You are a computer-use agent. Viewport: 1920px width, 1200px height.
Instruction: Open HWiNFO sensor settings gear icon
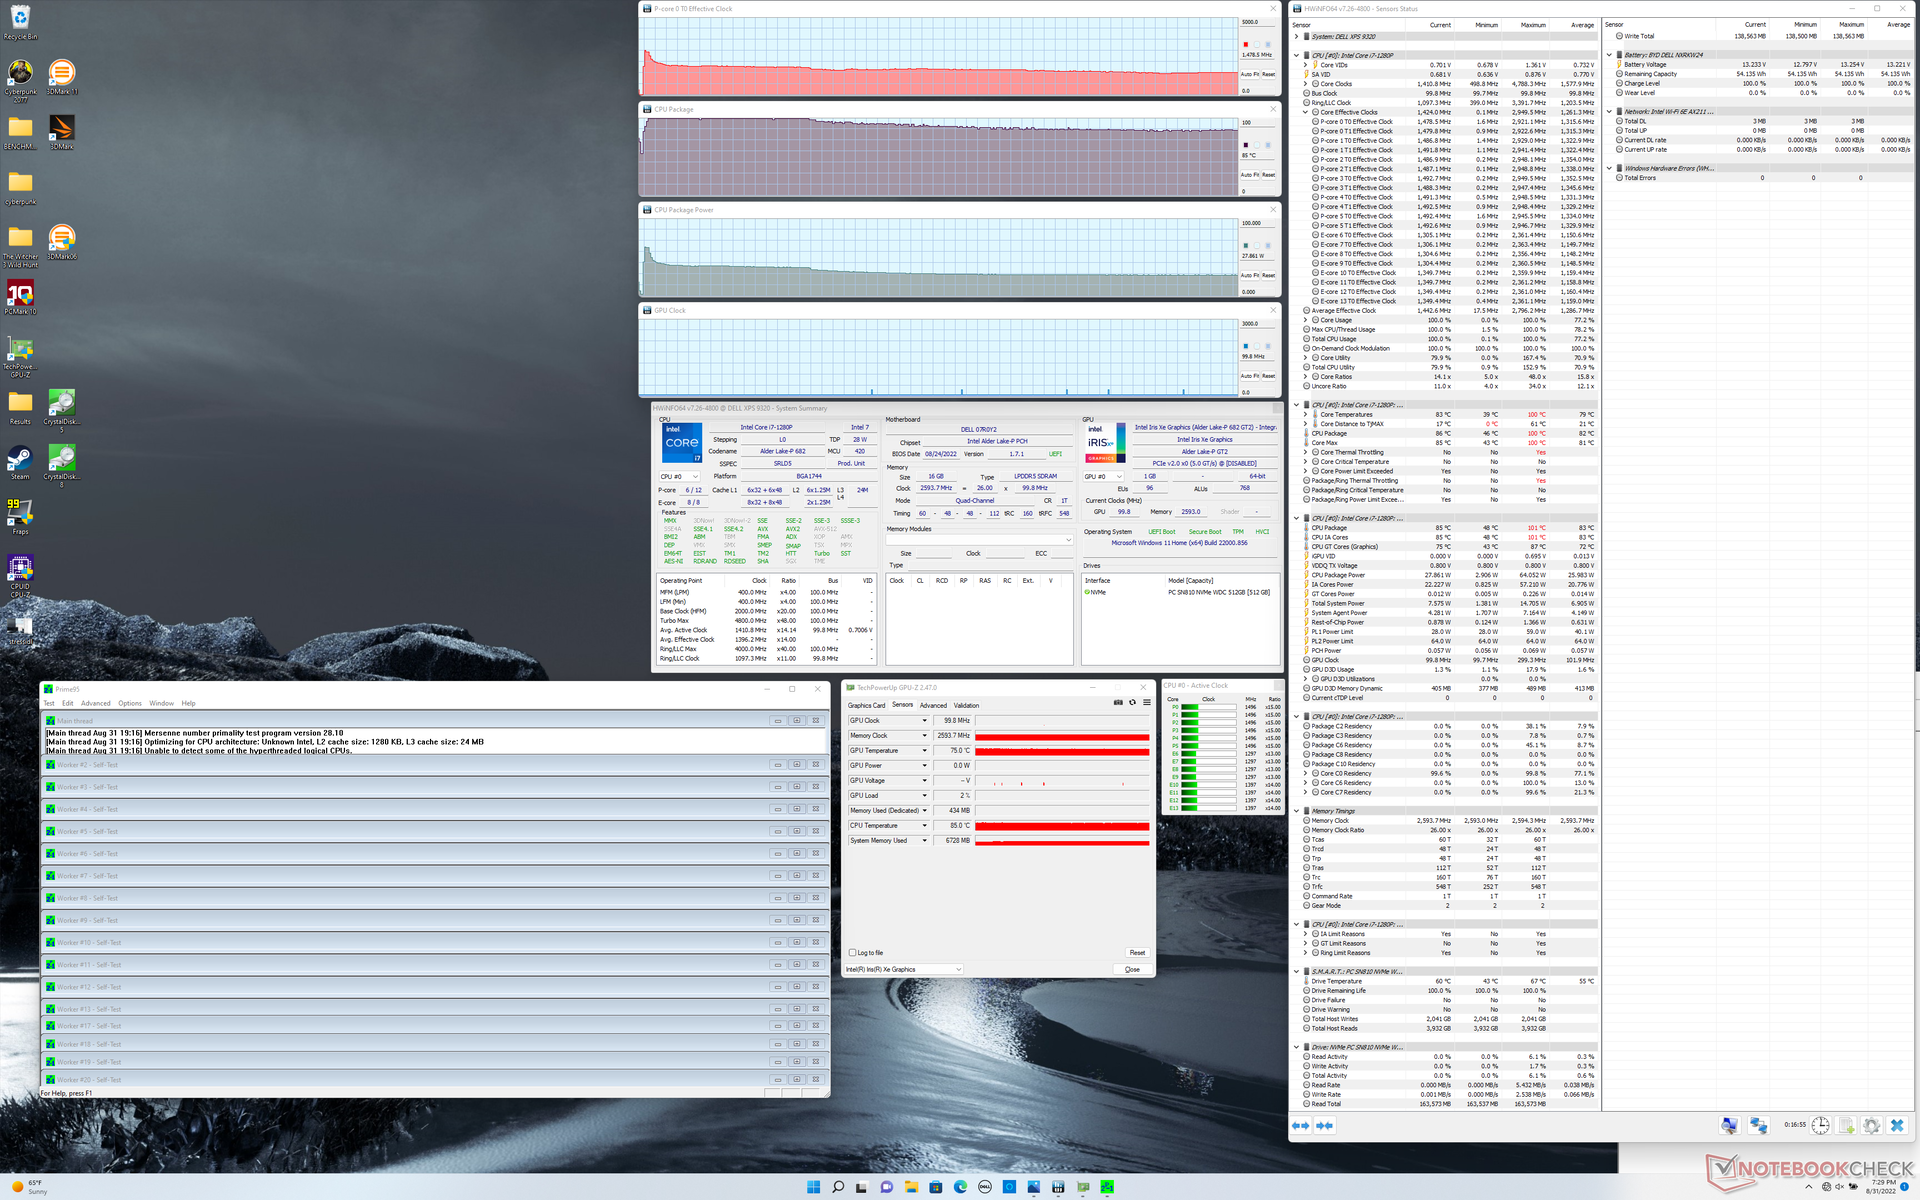click(x=1871, y=1126)
